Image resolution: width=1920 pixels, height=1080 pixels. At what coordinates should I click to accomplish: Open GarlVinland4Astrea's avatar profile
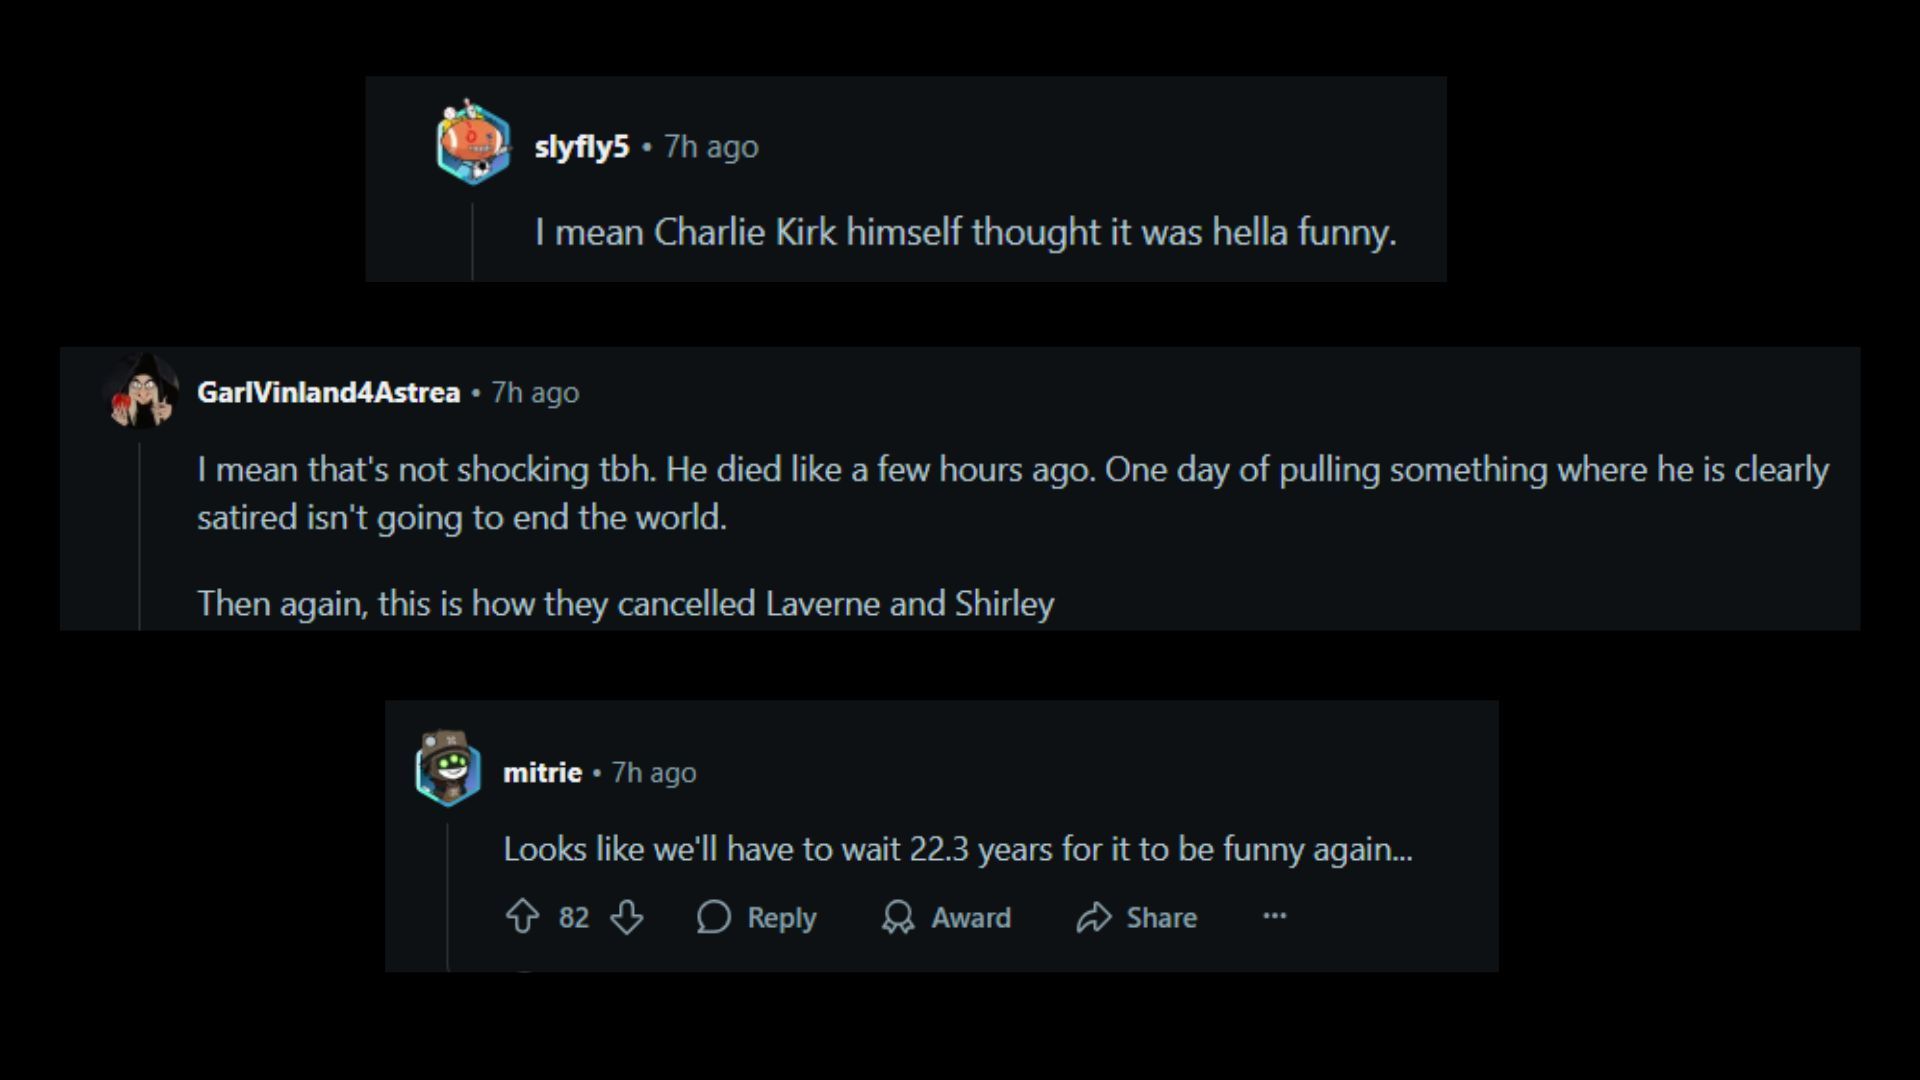143,392
